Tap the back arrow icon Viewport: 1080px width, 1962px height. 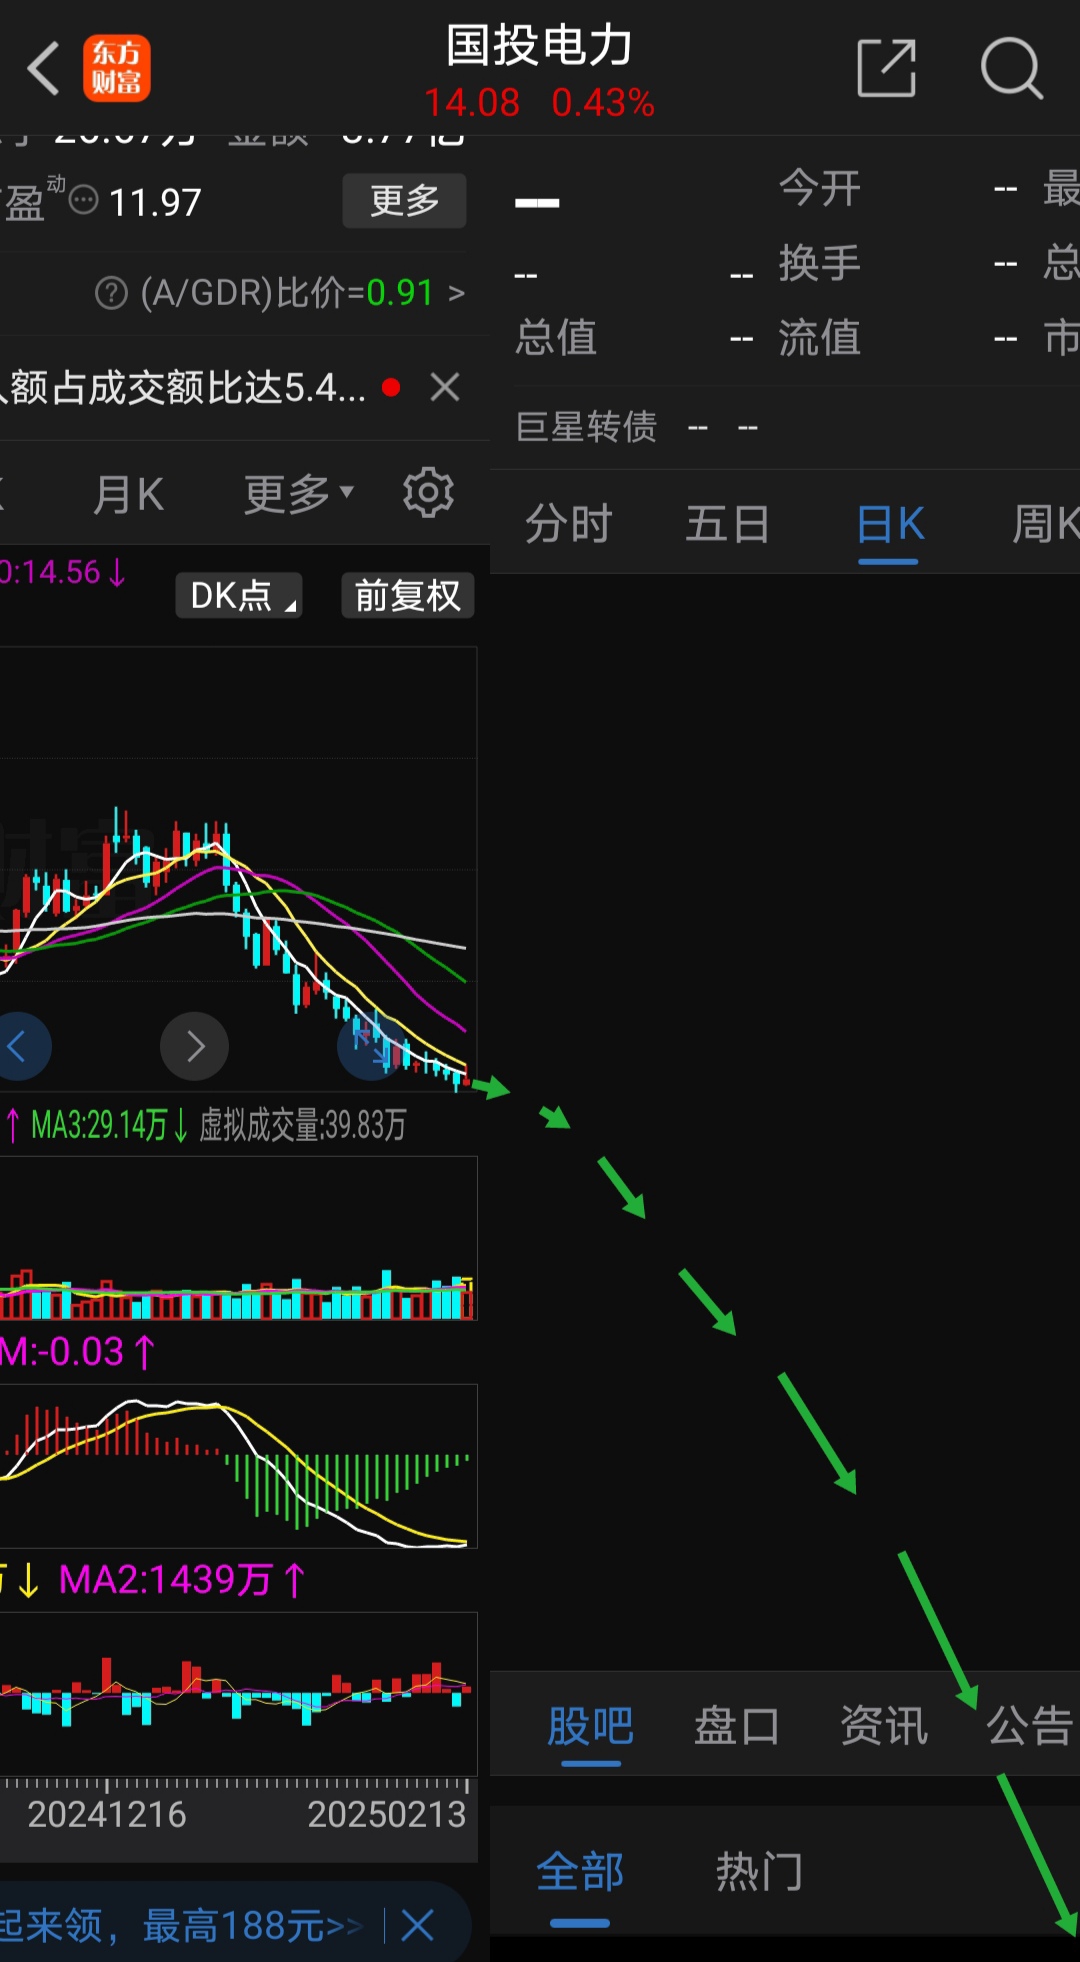pyautogui.click(x=43, y=68)
